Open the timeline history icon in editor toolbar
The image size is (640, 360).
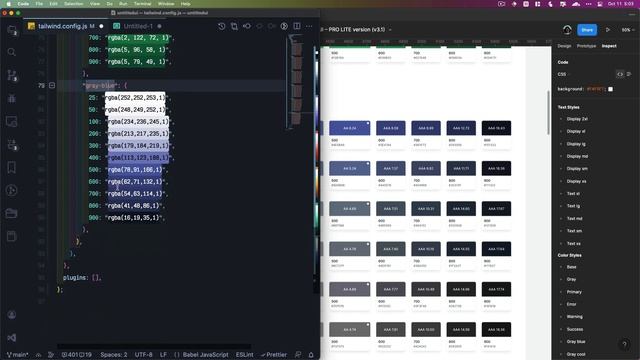(x=222, y=26)
